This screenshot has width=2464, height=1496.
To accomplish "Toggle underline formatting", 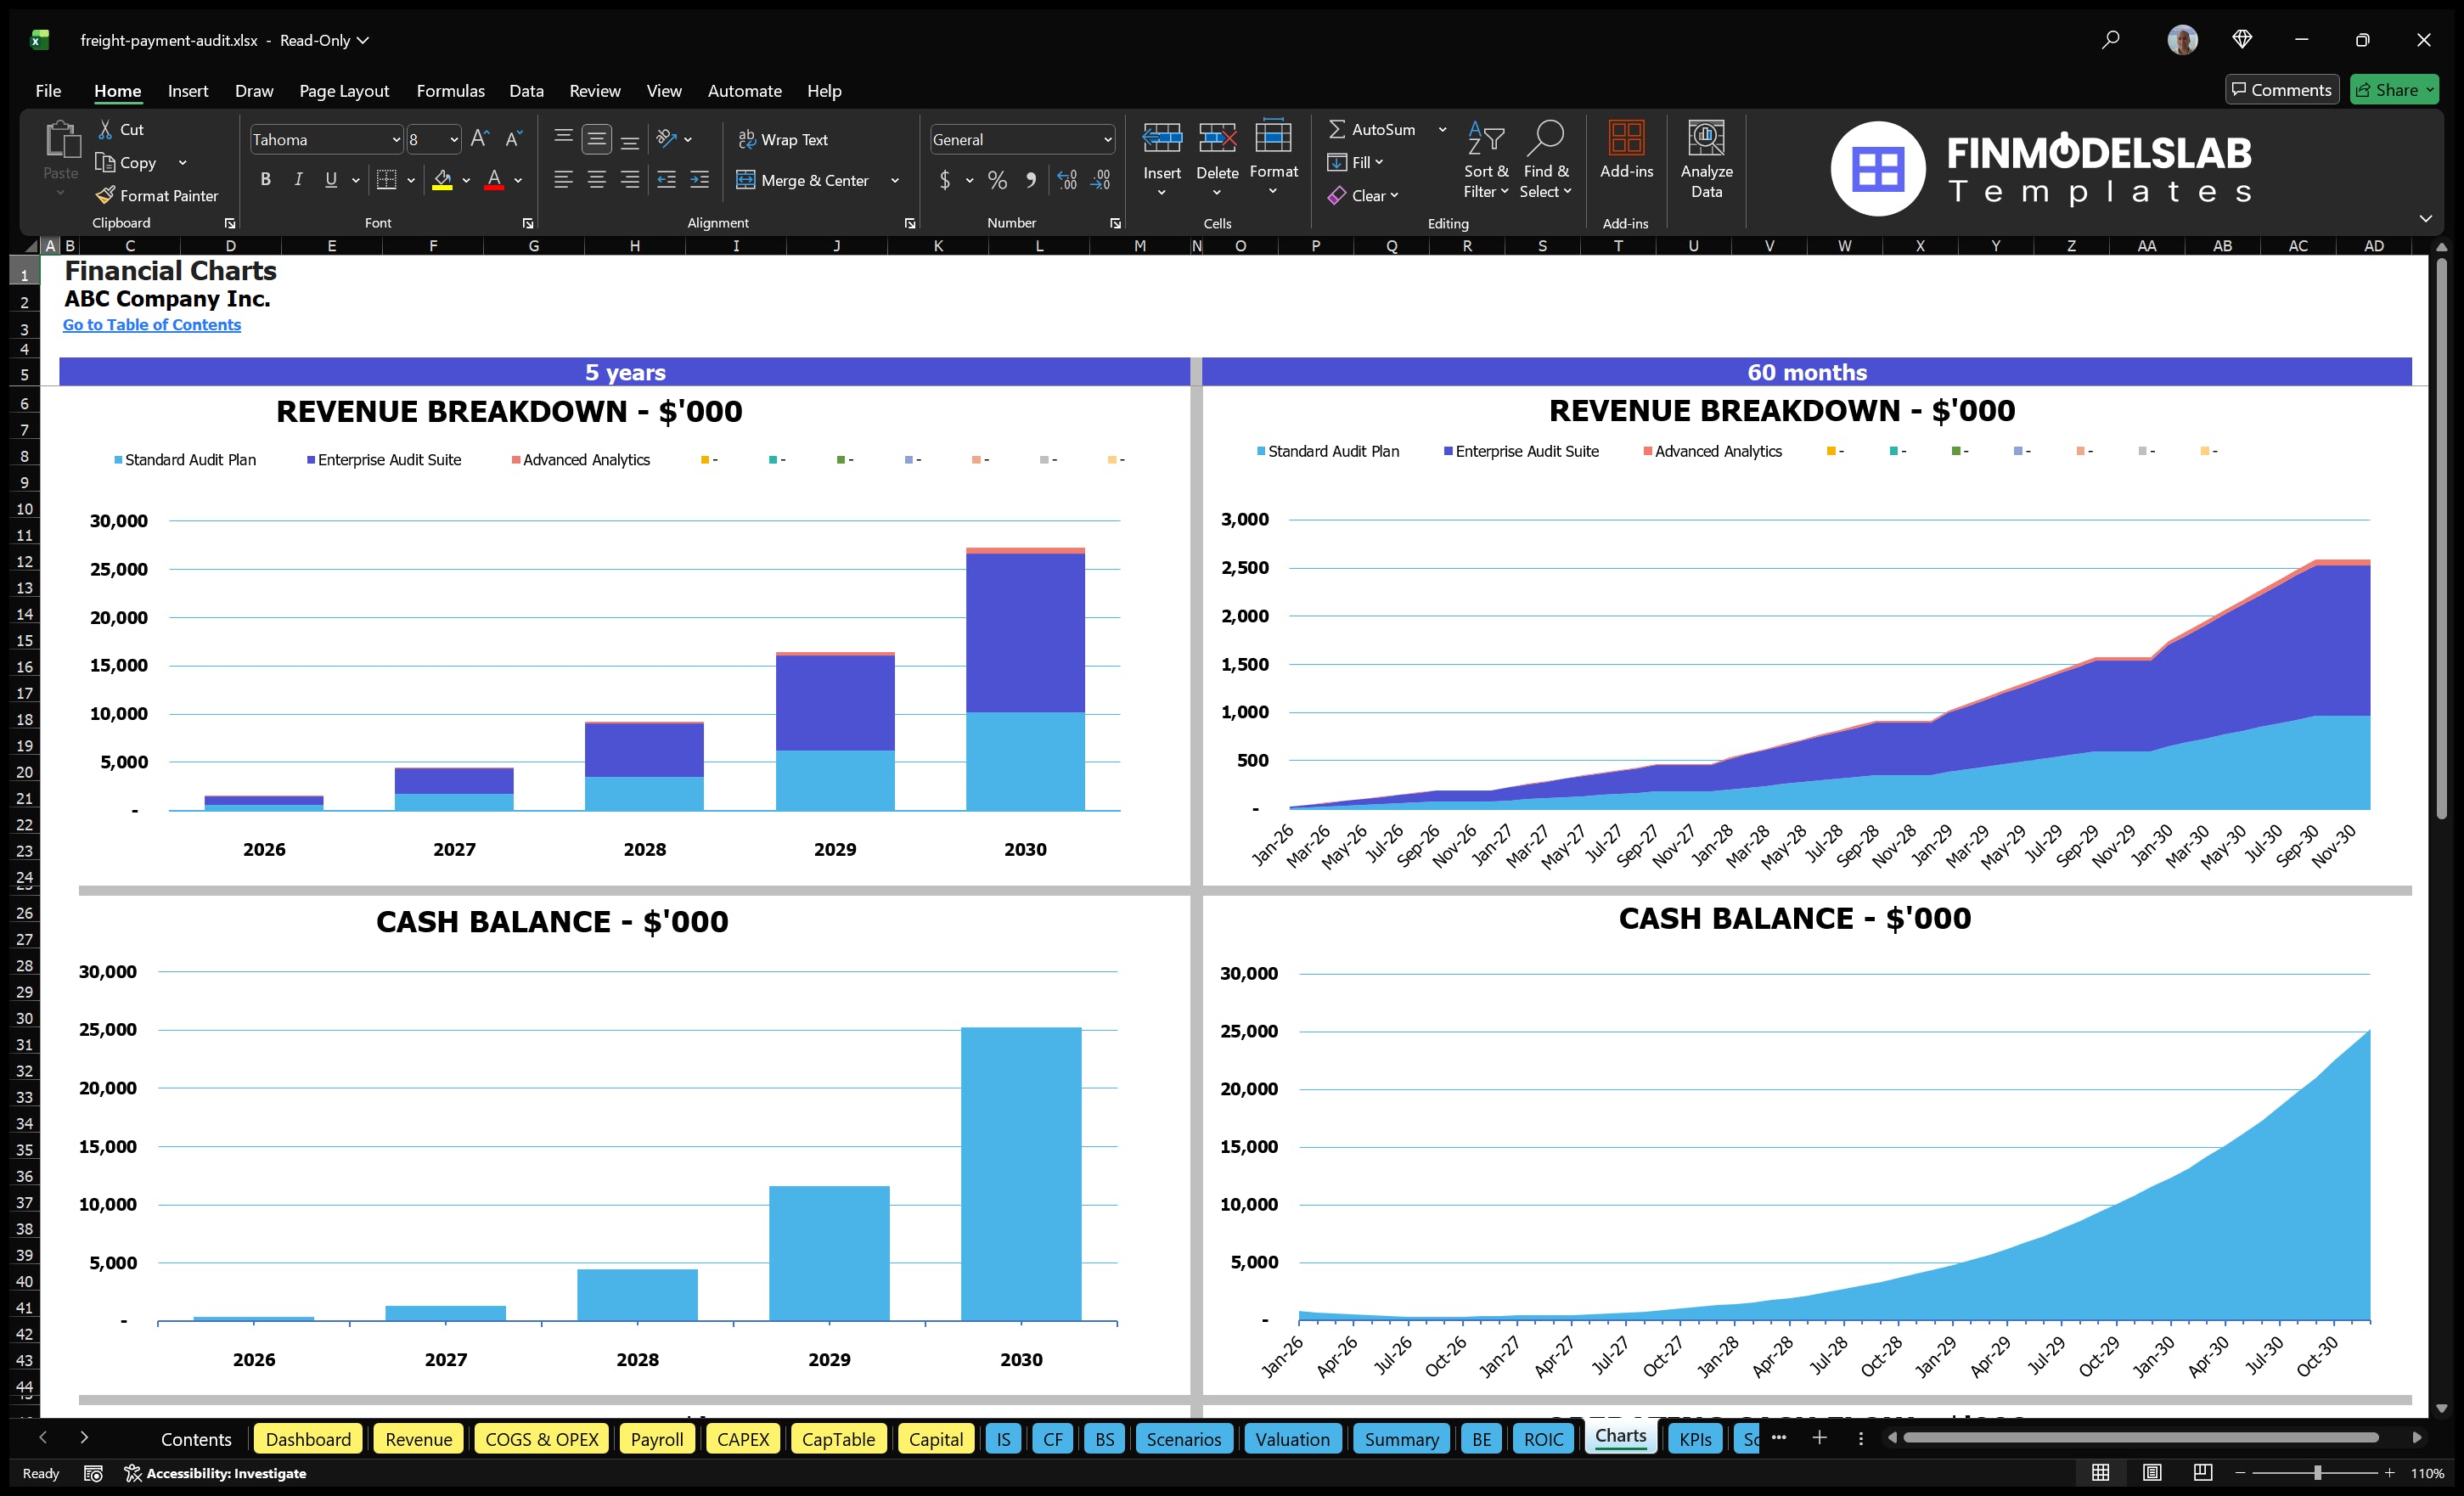I will 330,180.
